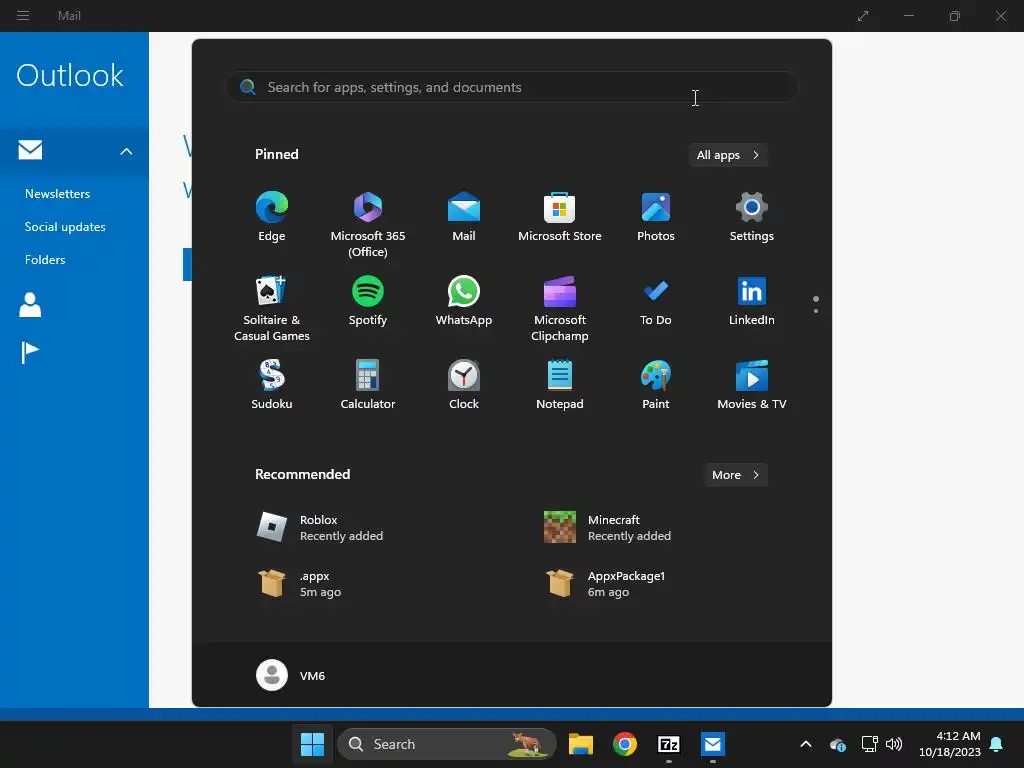This screenshot has width=1024, height=768.
Task: Open the Calculator app
Action: click(368, 385)
